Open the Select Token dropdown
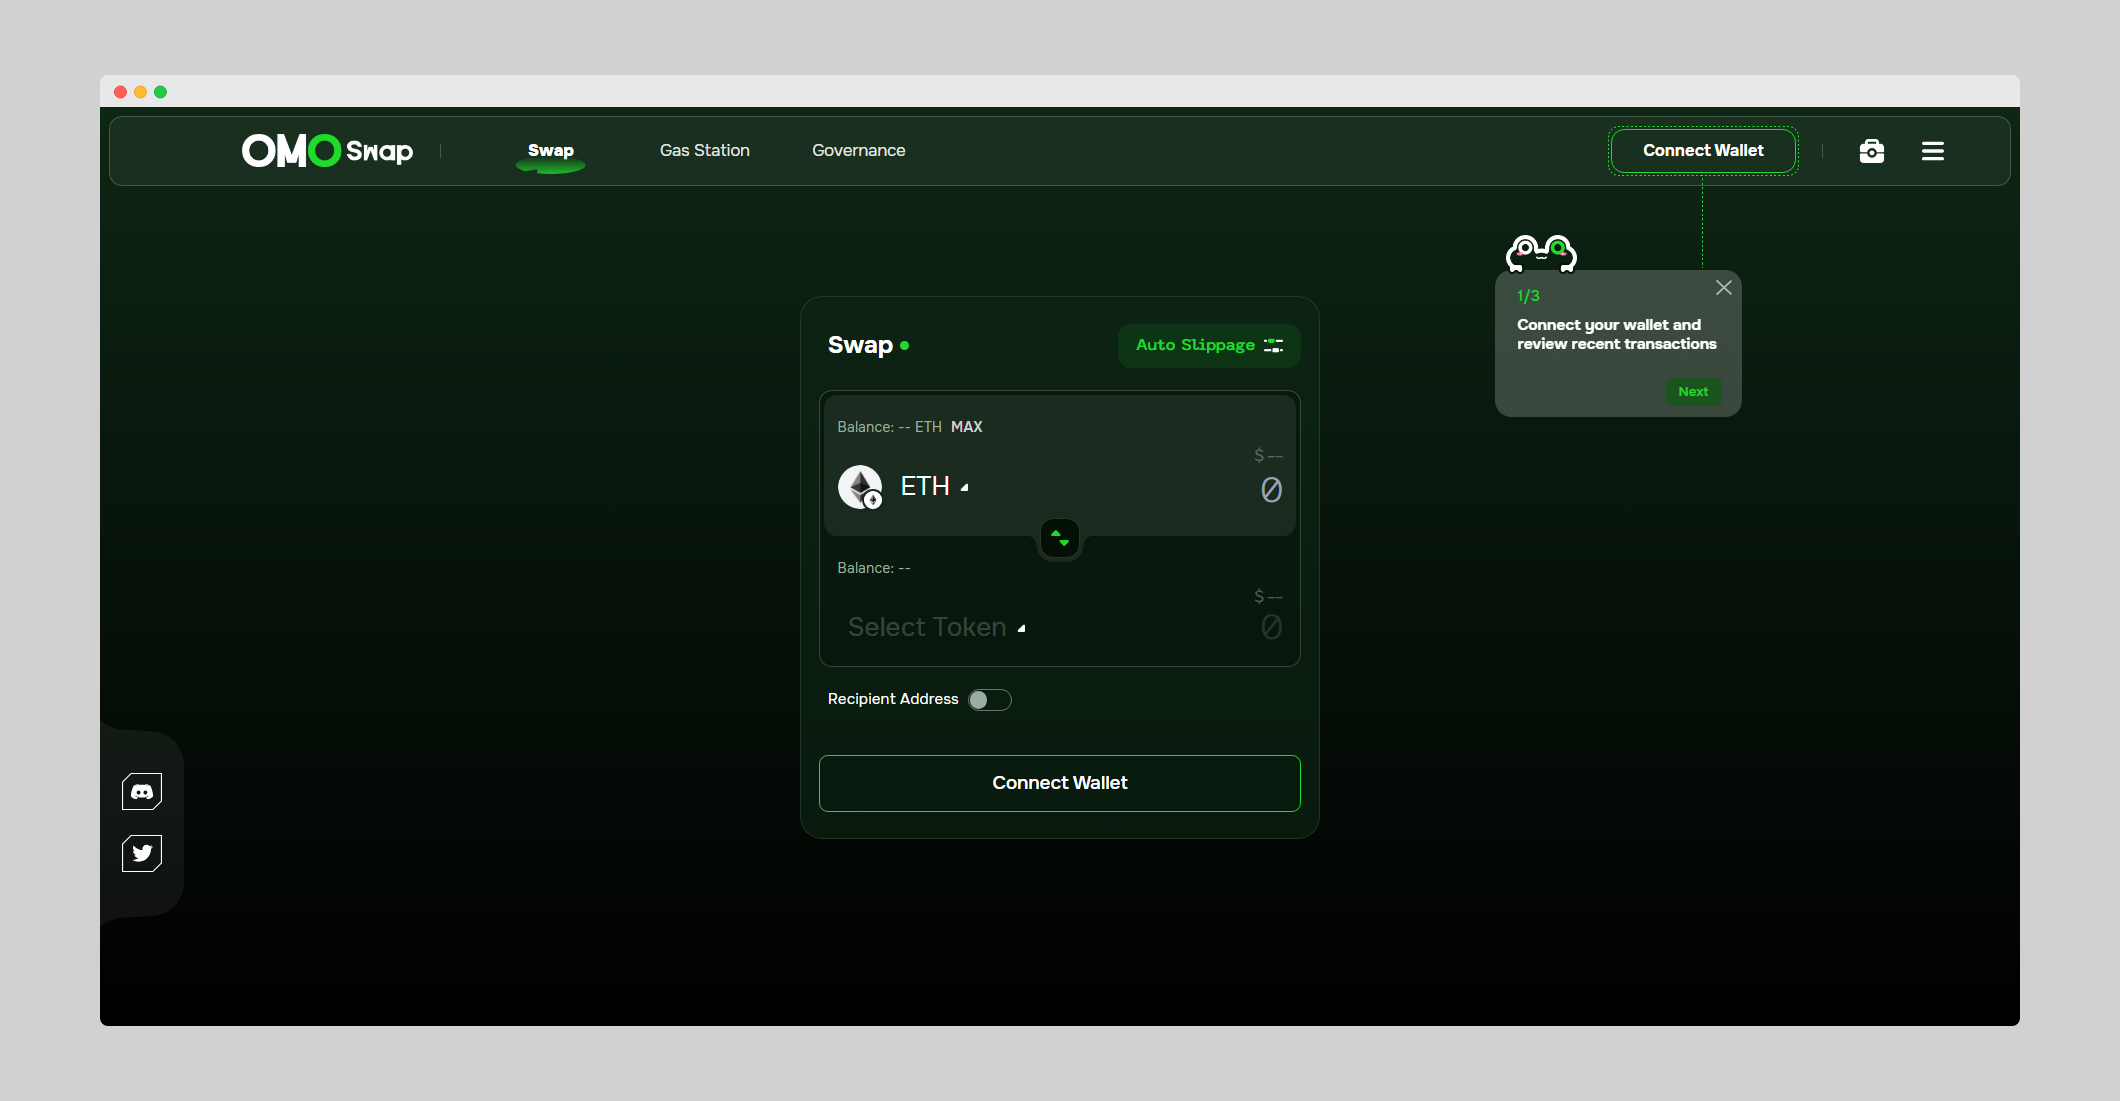The width and height of the screenshot is (2120, 1101). (937, 627)
